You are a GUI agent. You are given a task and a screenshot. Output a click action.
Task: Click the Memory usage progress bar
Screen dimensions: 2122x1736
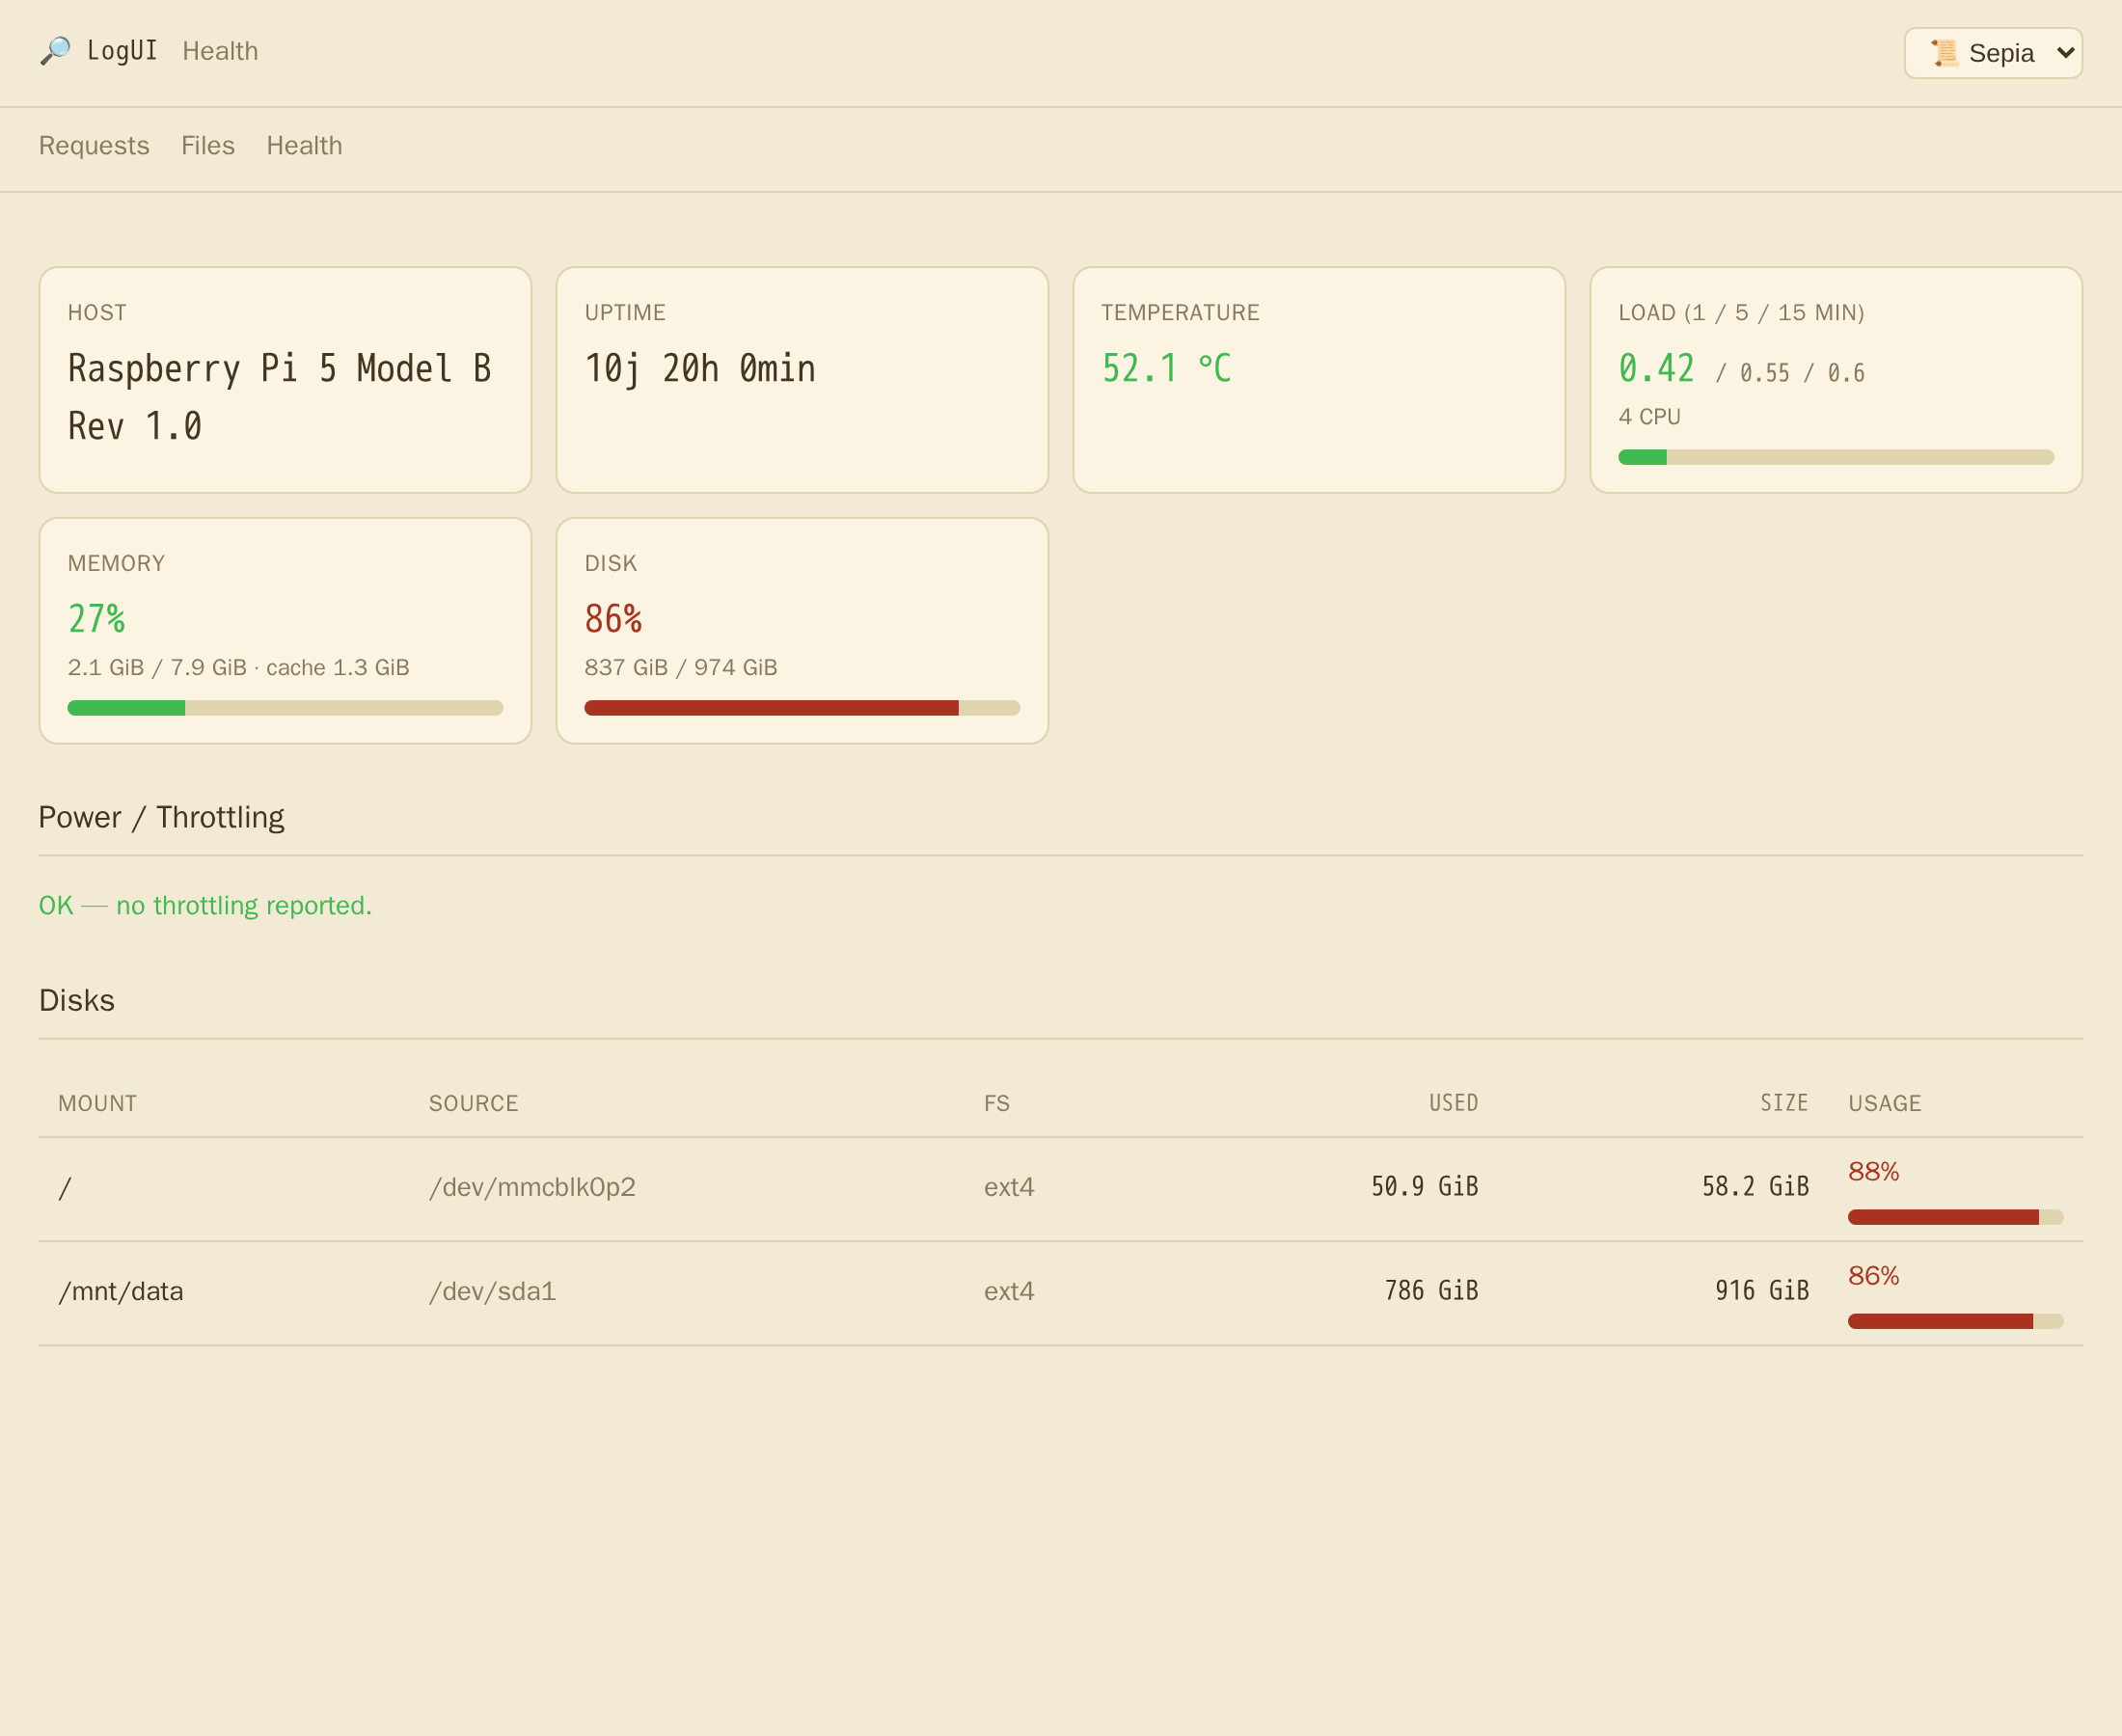click(285, 708)
